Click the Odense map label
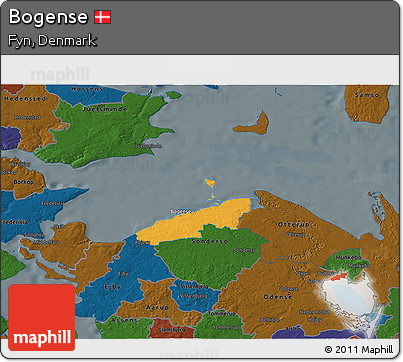 pyautogui.click(x=278, y=297)
